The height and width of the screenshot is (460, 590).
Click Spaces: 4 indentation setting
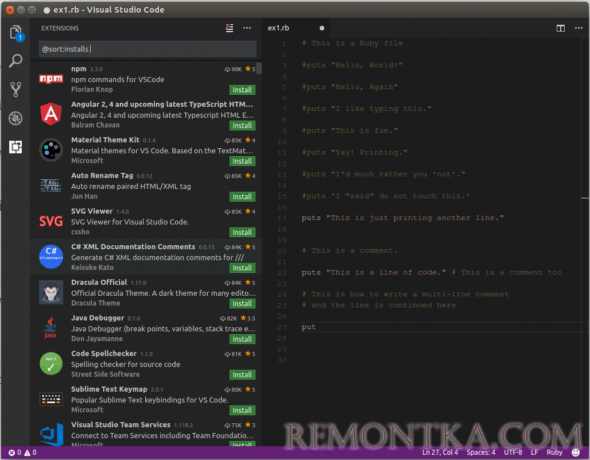tap(481, 452)
